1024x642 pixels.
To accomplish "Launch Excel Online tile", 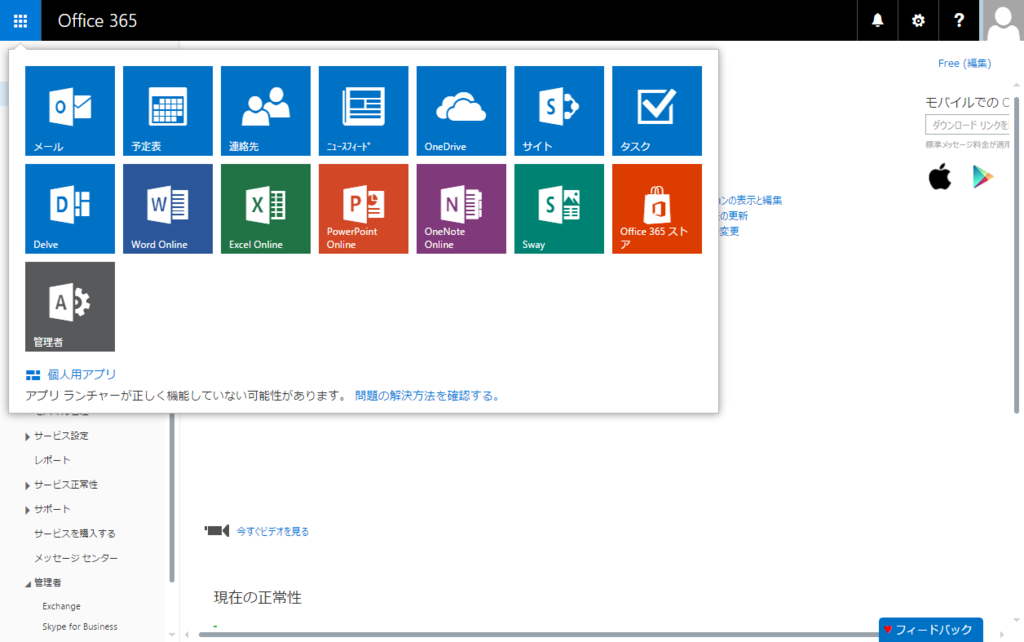I will (x=266, y=208).
